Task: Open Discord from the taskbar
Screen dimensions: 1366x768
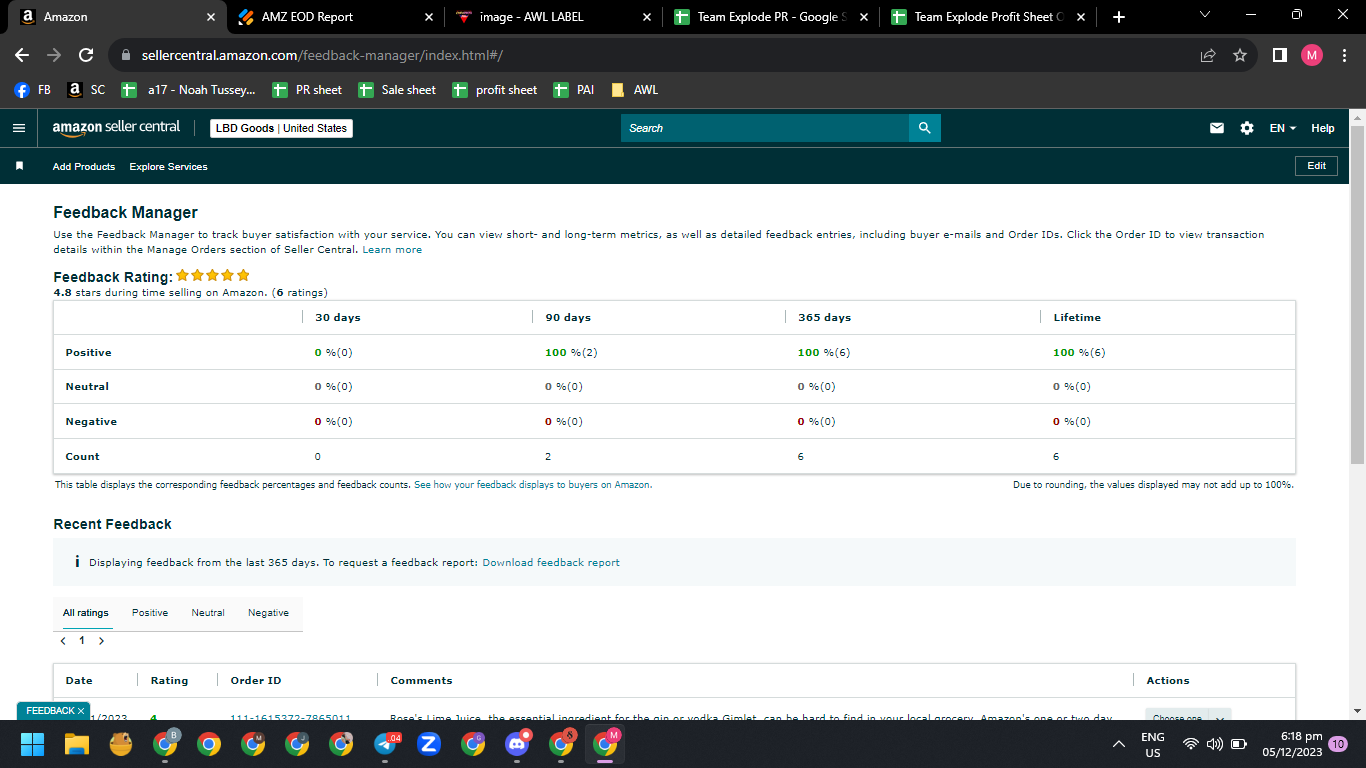Action: point(517,744)
